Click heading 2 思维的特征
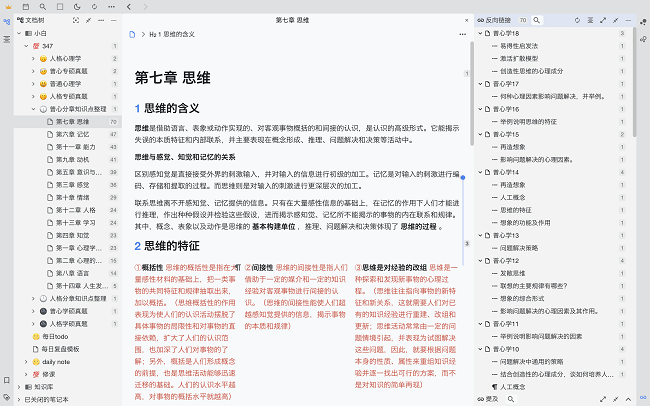 [167, 246]
